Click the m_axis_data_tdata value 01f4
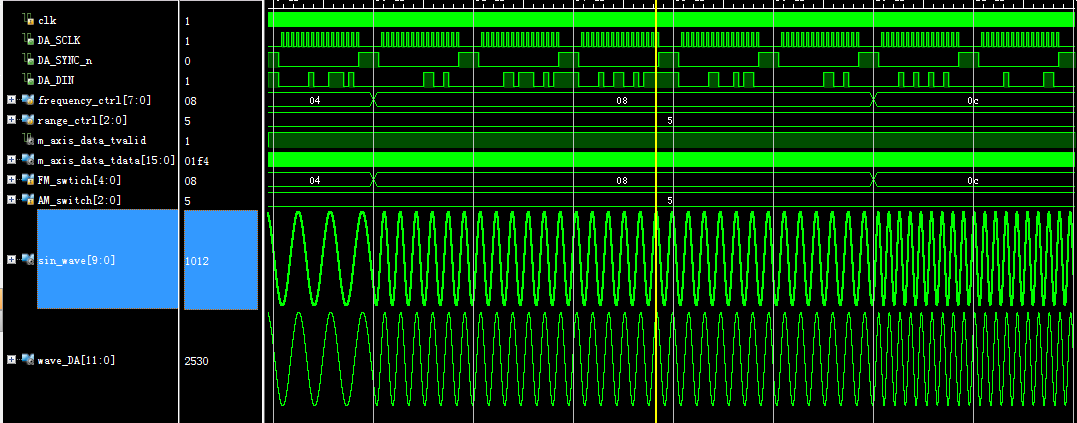 pos(195,160)
